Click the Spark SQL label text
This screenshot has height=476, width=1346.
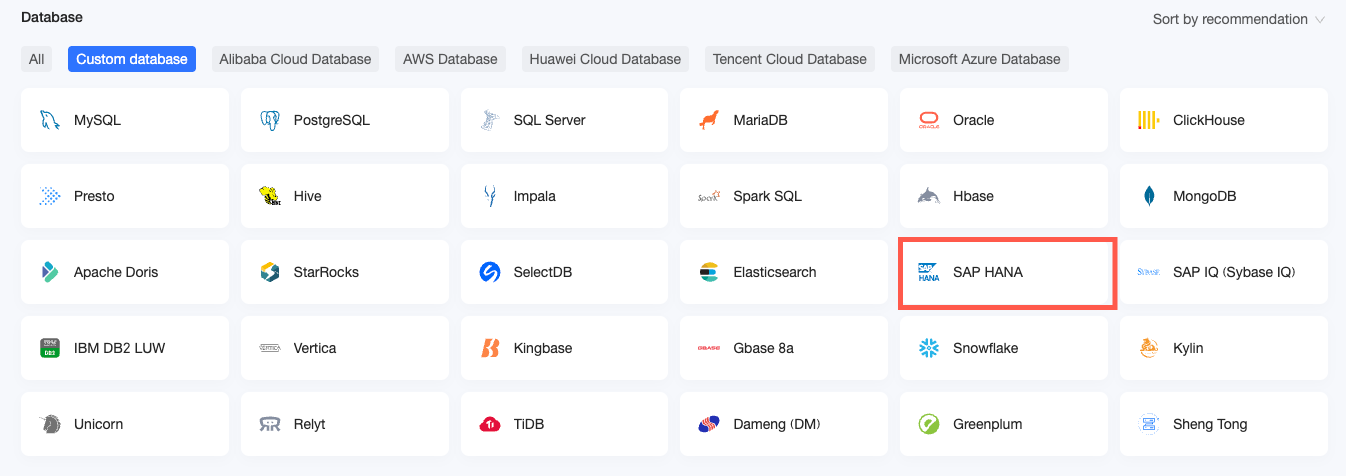[768, 196]
